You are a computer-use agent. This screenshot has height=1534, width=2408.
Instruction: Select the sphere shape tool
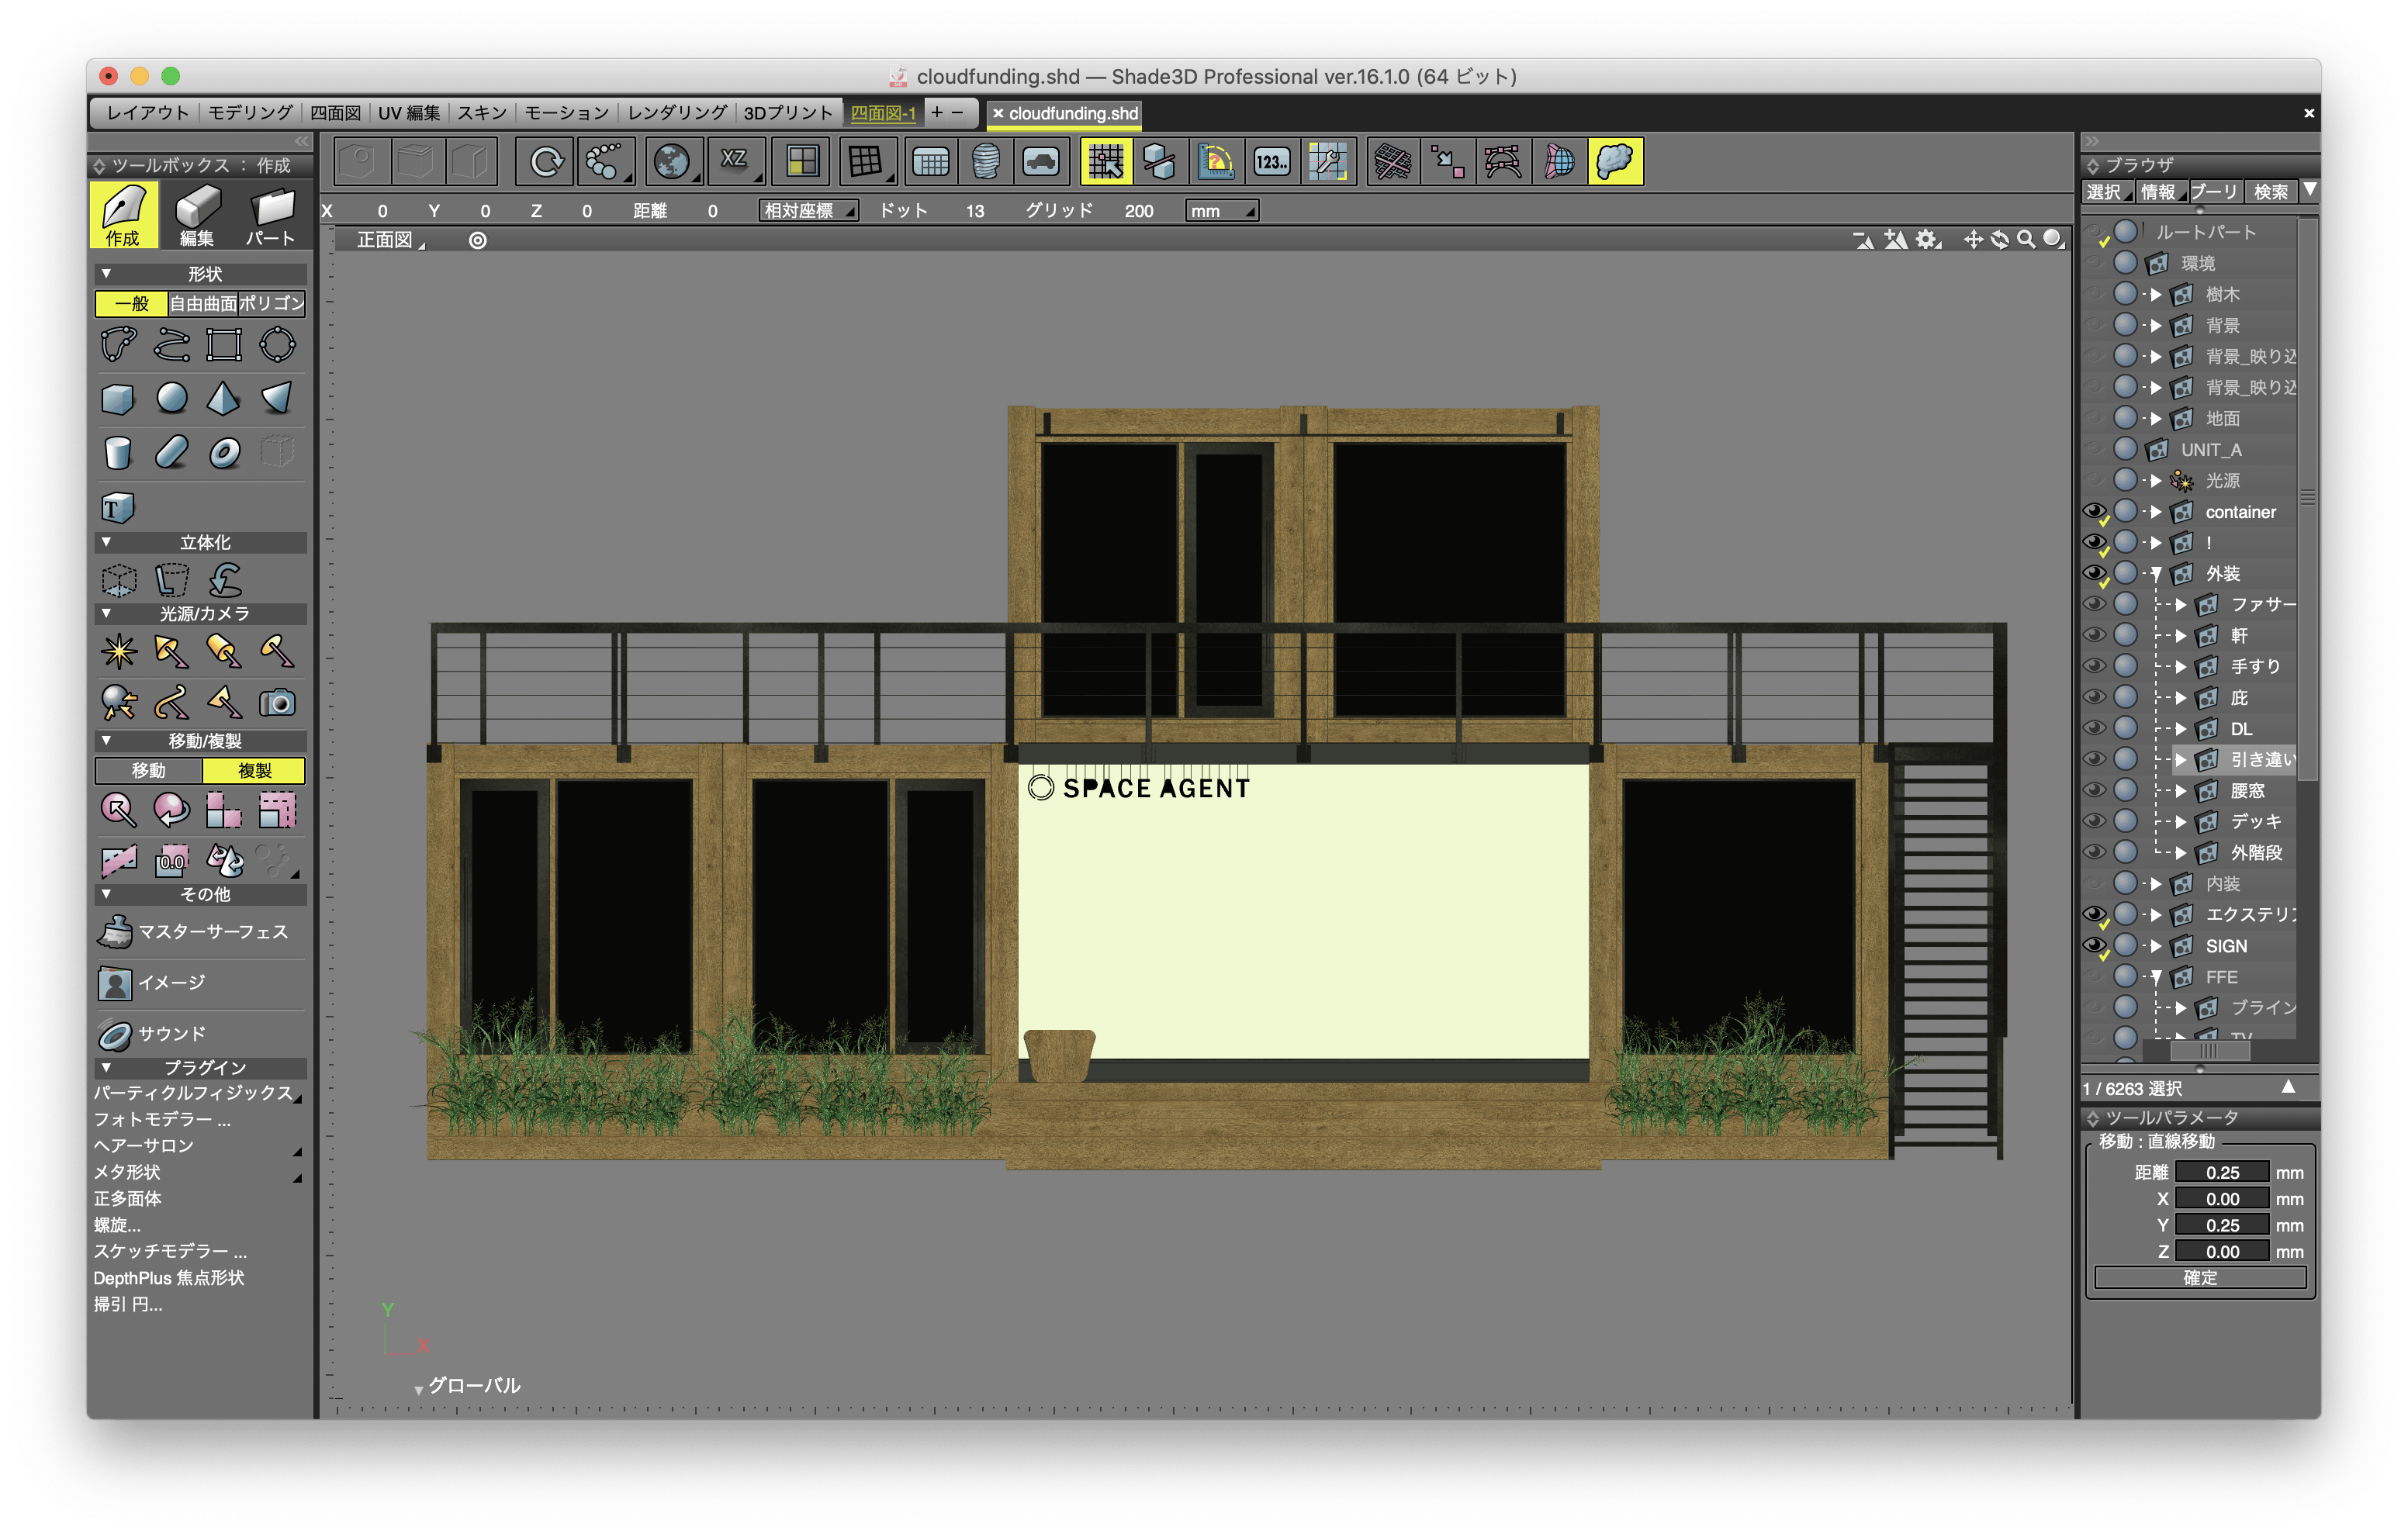tap(172, 398)
